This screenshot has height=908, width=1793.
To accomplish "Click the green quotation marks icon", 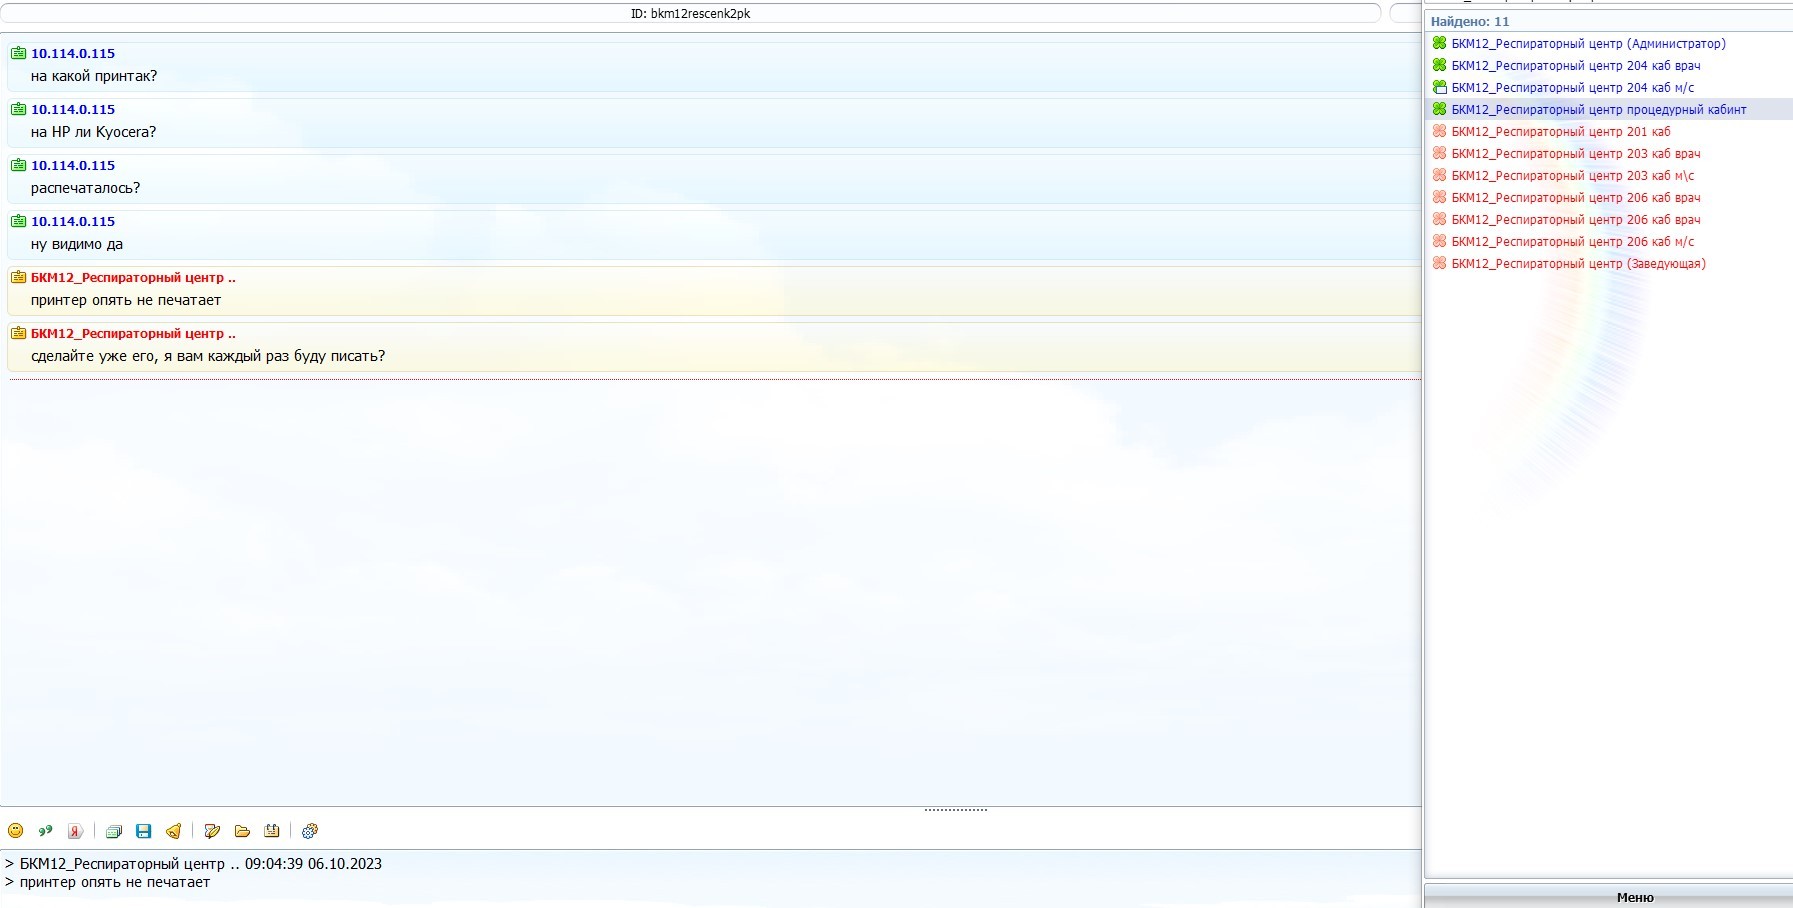I will (45, 831).
